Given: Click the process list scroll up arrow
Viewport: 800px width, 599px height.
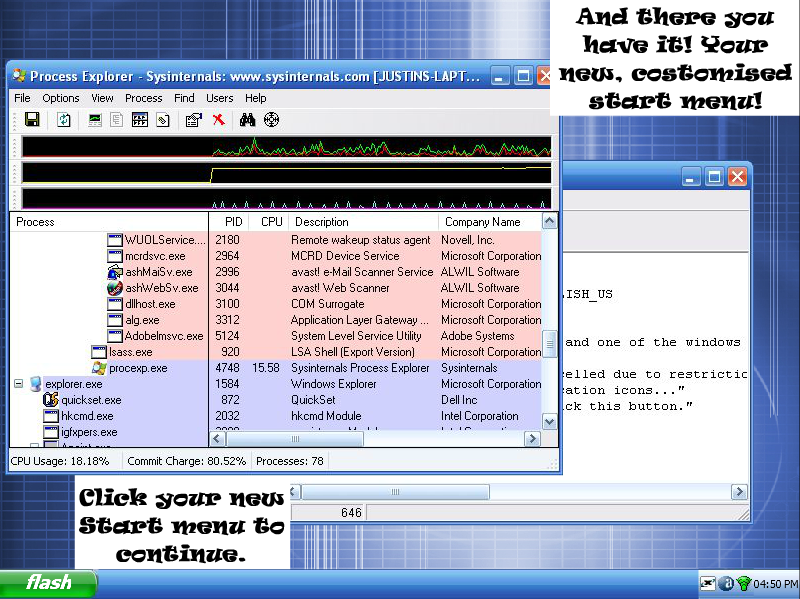Looking at the screenshot, I should tap(549, 221).
